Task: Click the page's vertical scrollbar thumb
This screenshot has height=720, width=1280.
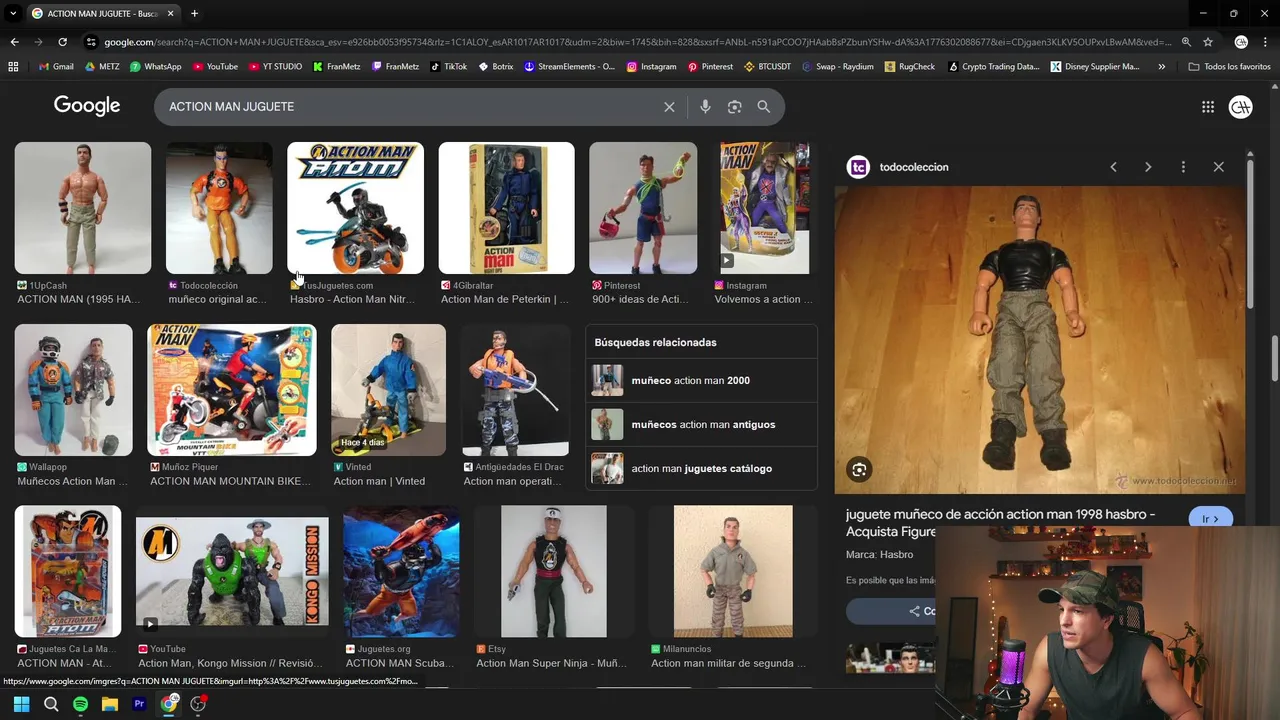Action: pos(1274,359)
